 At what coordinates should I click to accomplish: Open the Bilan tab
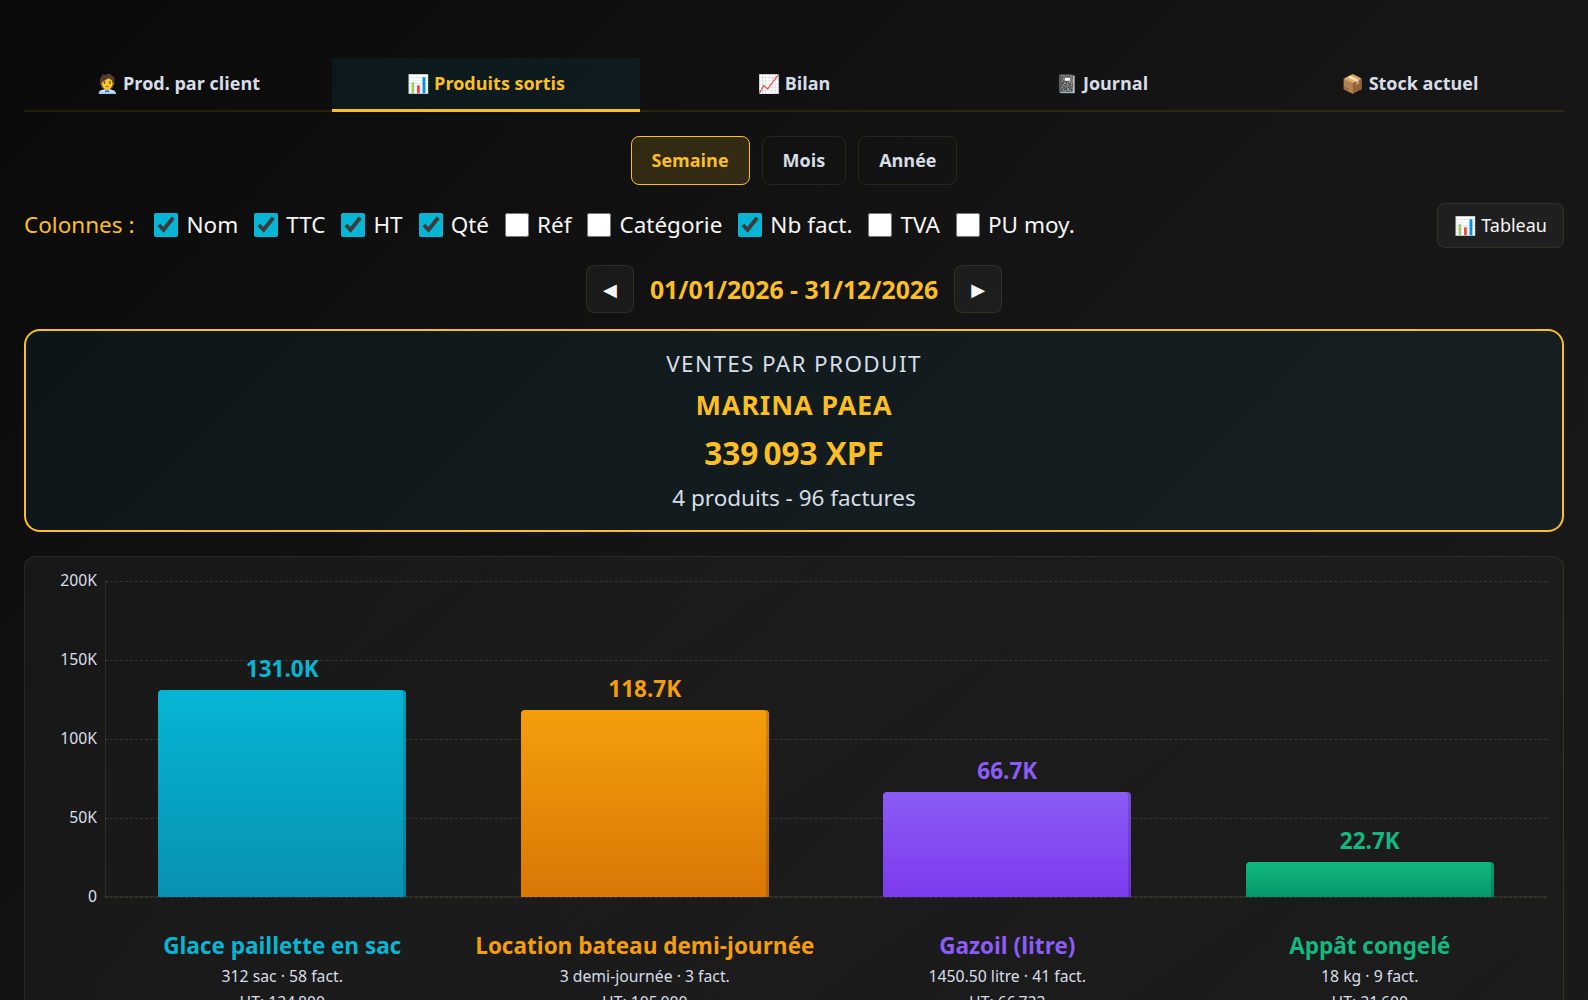click(794, 84)
